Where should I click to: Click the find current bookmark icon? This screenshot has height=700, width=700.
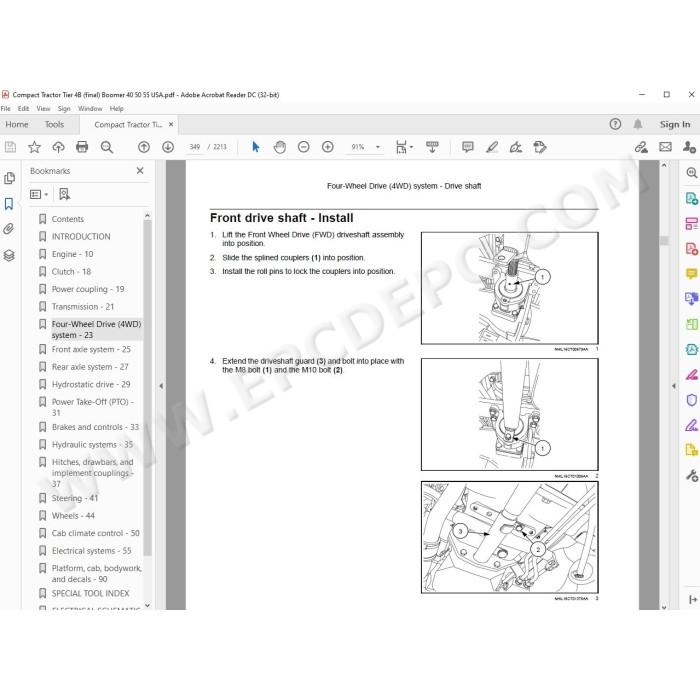[x=64, y=194]
